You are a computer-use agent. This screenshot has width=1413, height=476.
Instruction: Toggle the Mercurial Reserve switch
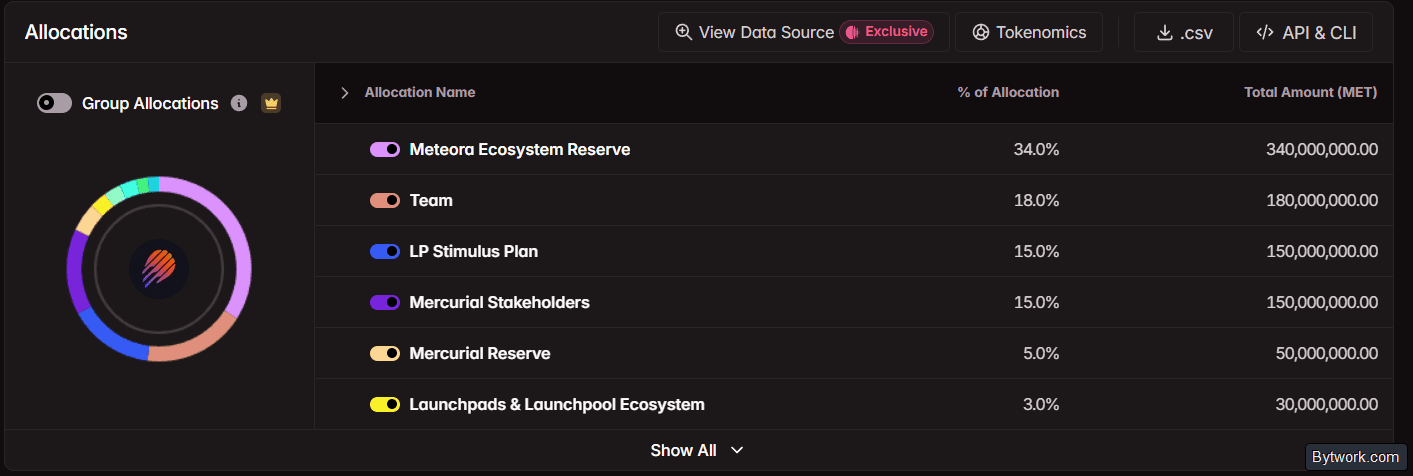(x=385, y=353)
